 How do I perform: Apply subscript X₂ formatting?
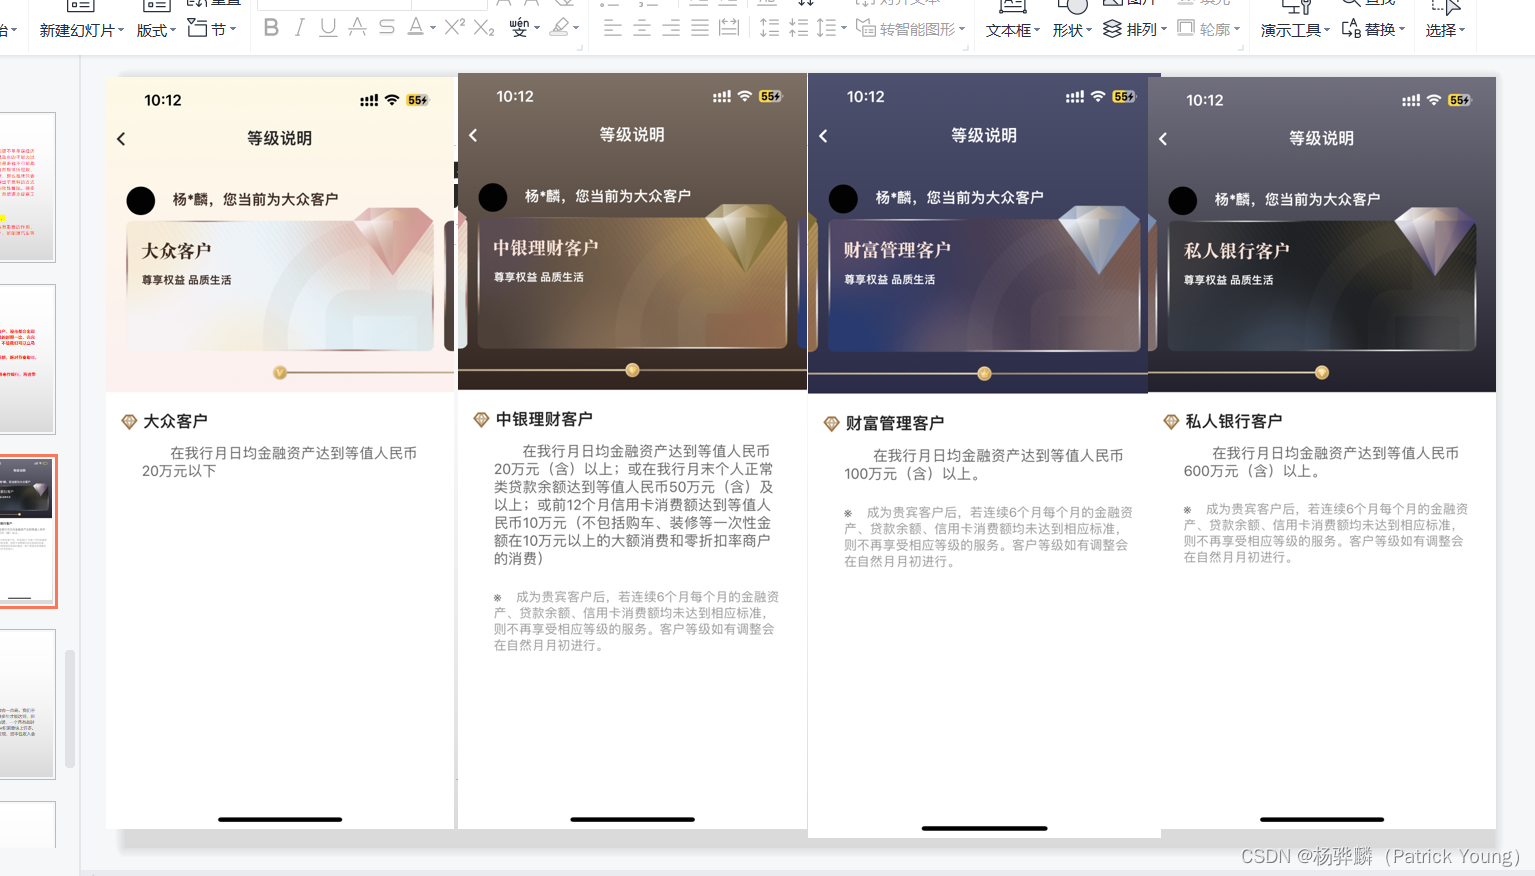(484, 28)
